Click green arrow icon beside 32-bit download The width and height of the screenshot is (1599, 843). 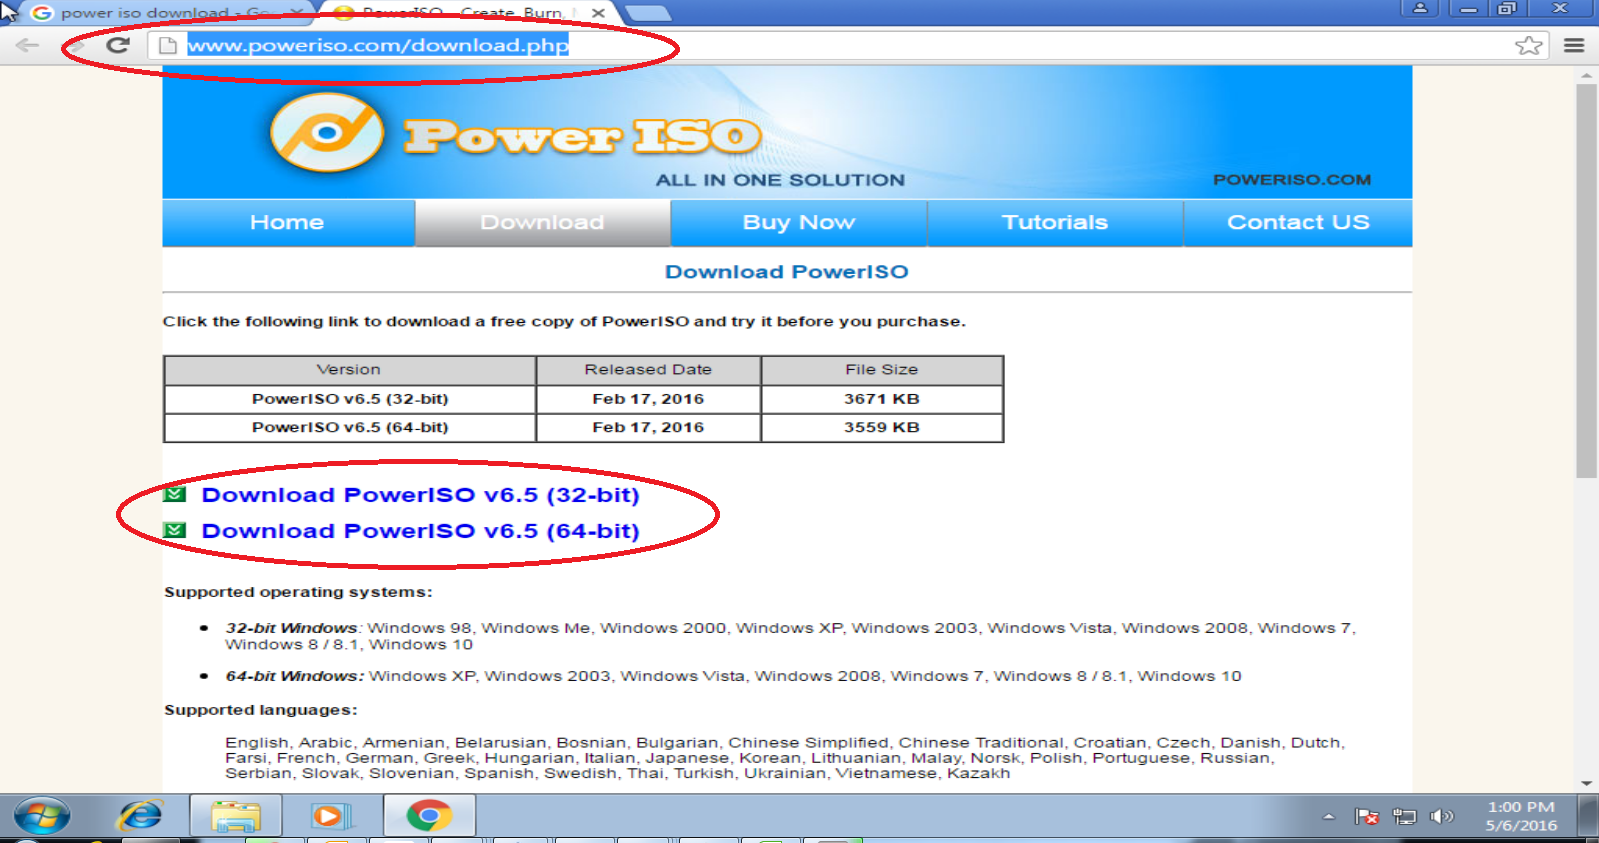175,494
